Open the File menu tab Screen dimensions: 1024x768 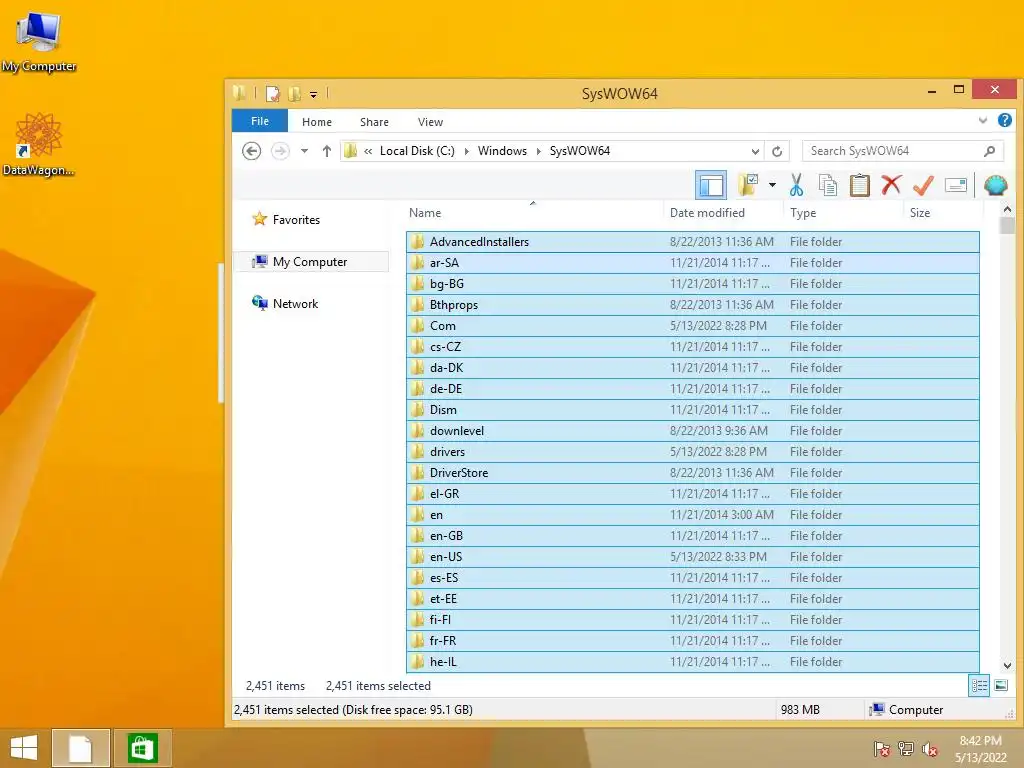tap(260, 121)
